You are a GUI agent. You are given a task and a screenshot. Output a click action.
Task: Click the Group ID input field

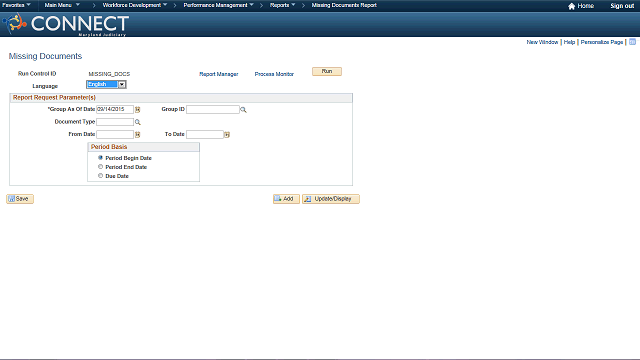point(213,109)
